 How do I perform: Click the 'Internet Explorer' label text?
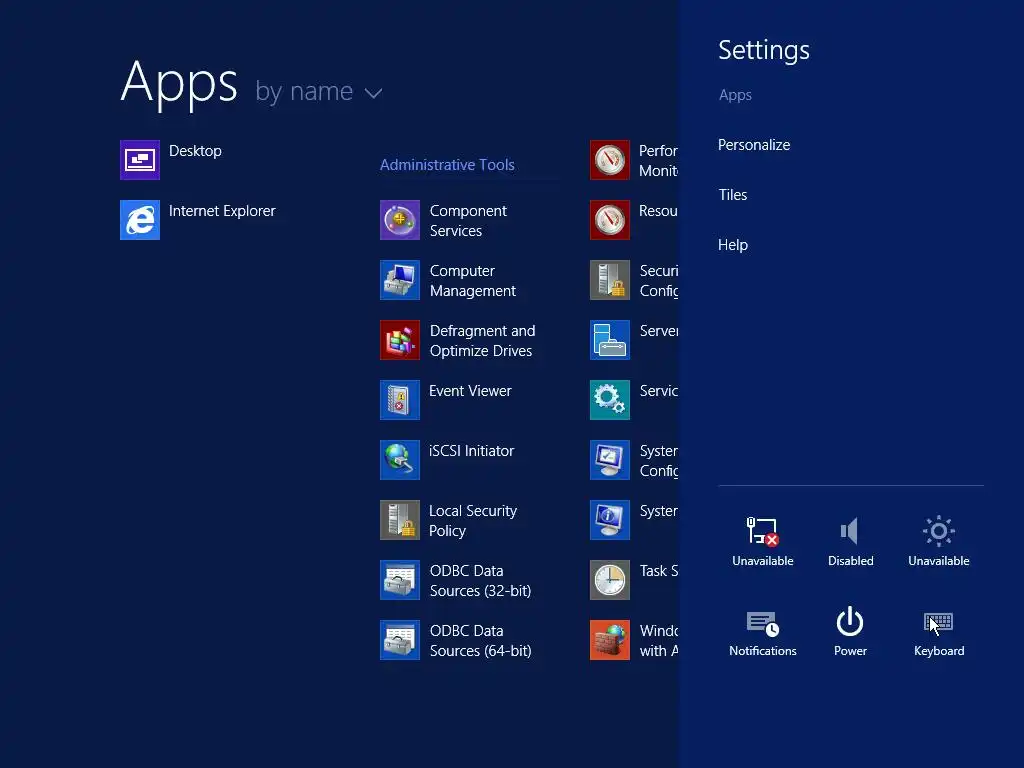[222, 211]
